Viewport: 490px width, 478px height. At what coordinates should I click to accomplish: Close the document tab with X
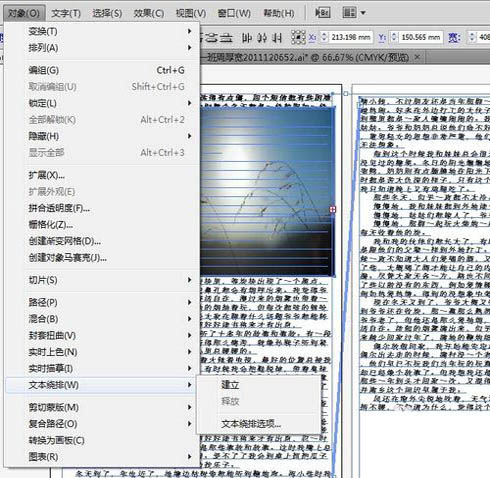(417, 57)
